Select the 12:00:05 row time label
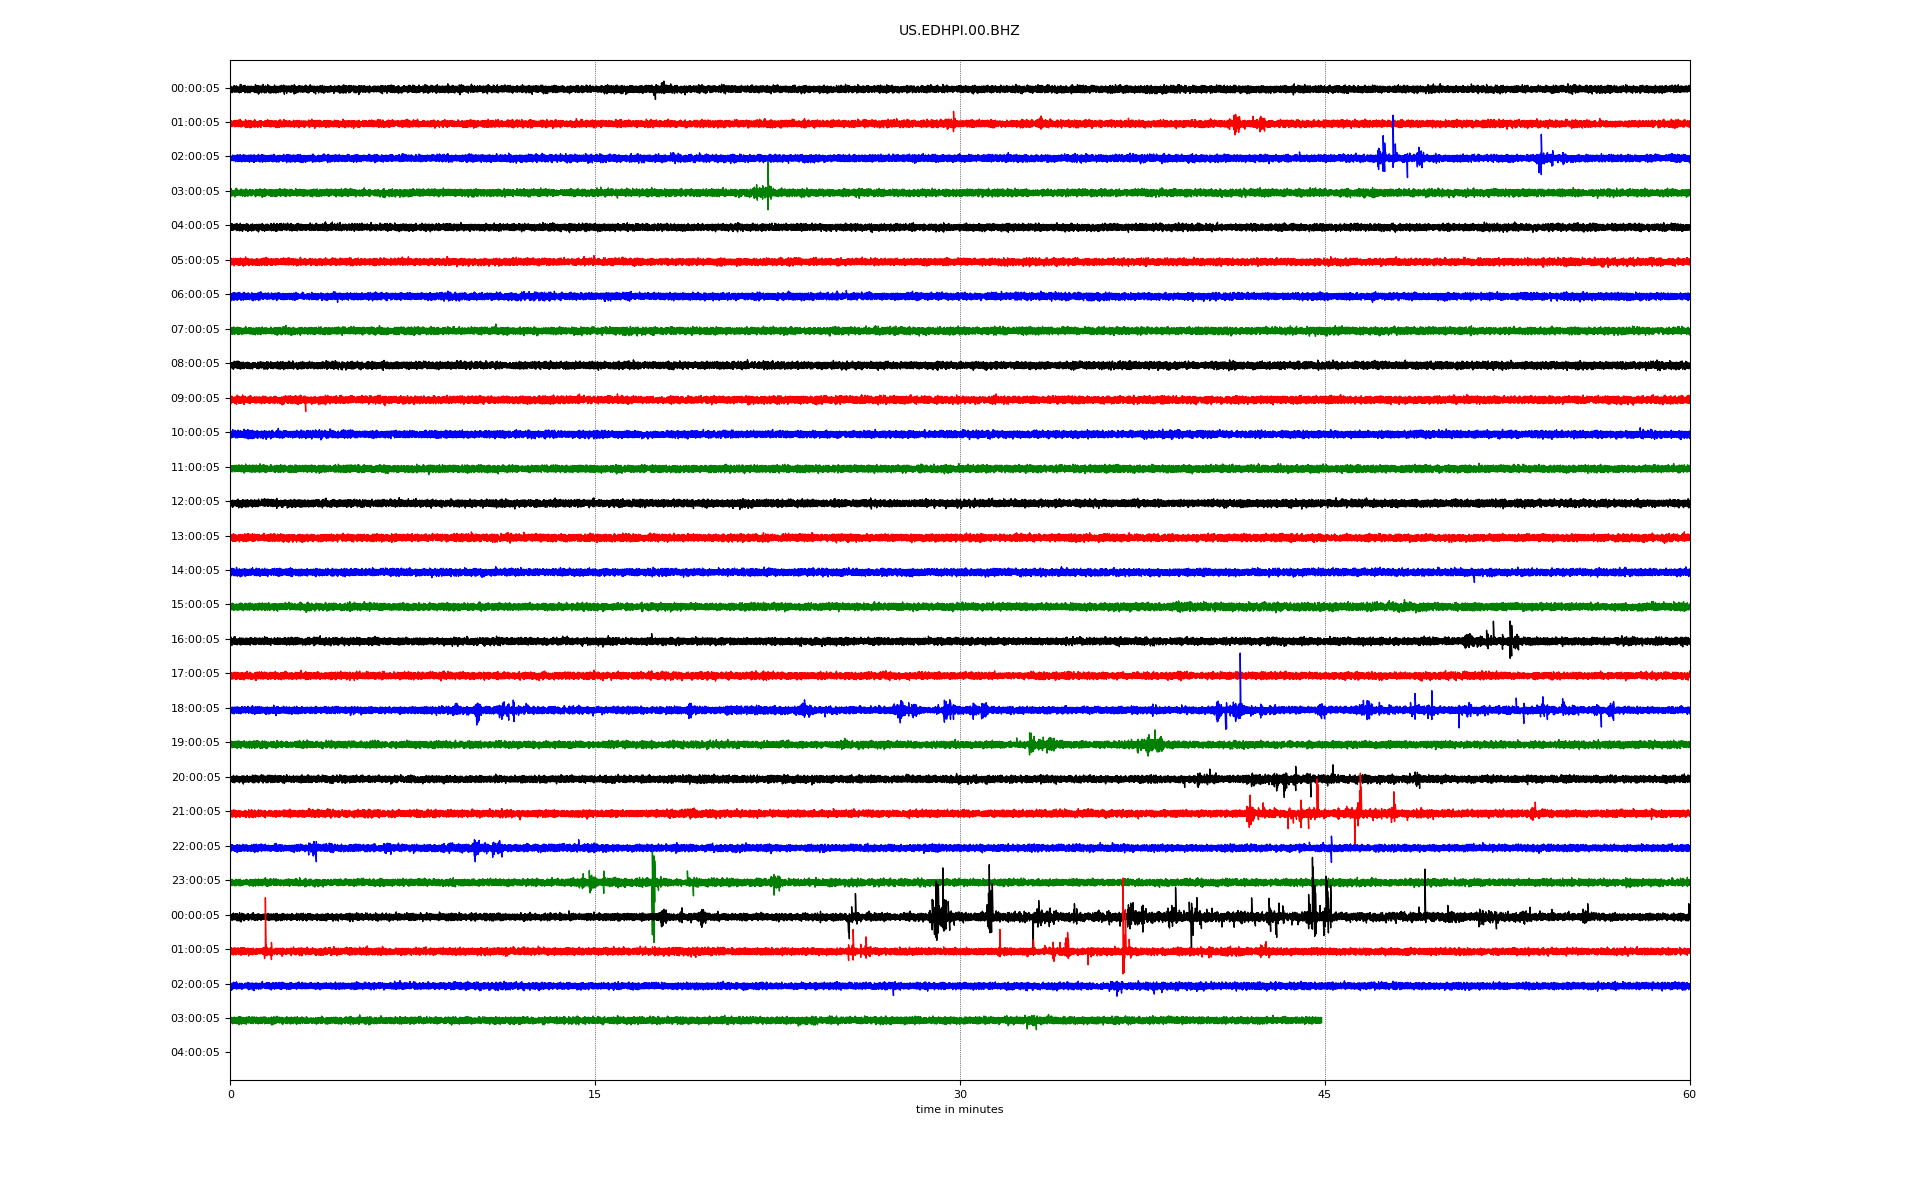The height and width of the screenshot is (1200, 1920). click(x=195, y=502)
